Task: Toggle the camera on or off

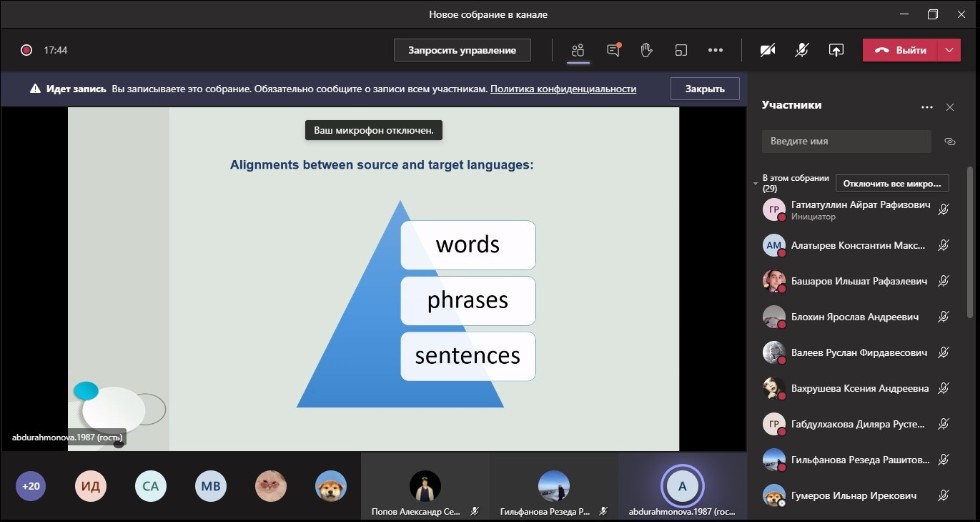Action: 768,50
